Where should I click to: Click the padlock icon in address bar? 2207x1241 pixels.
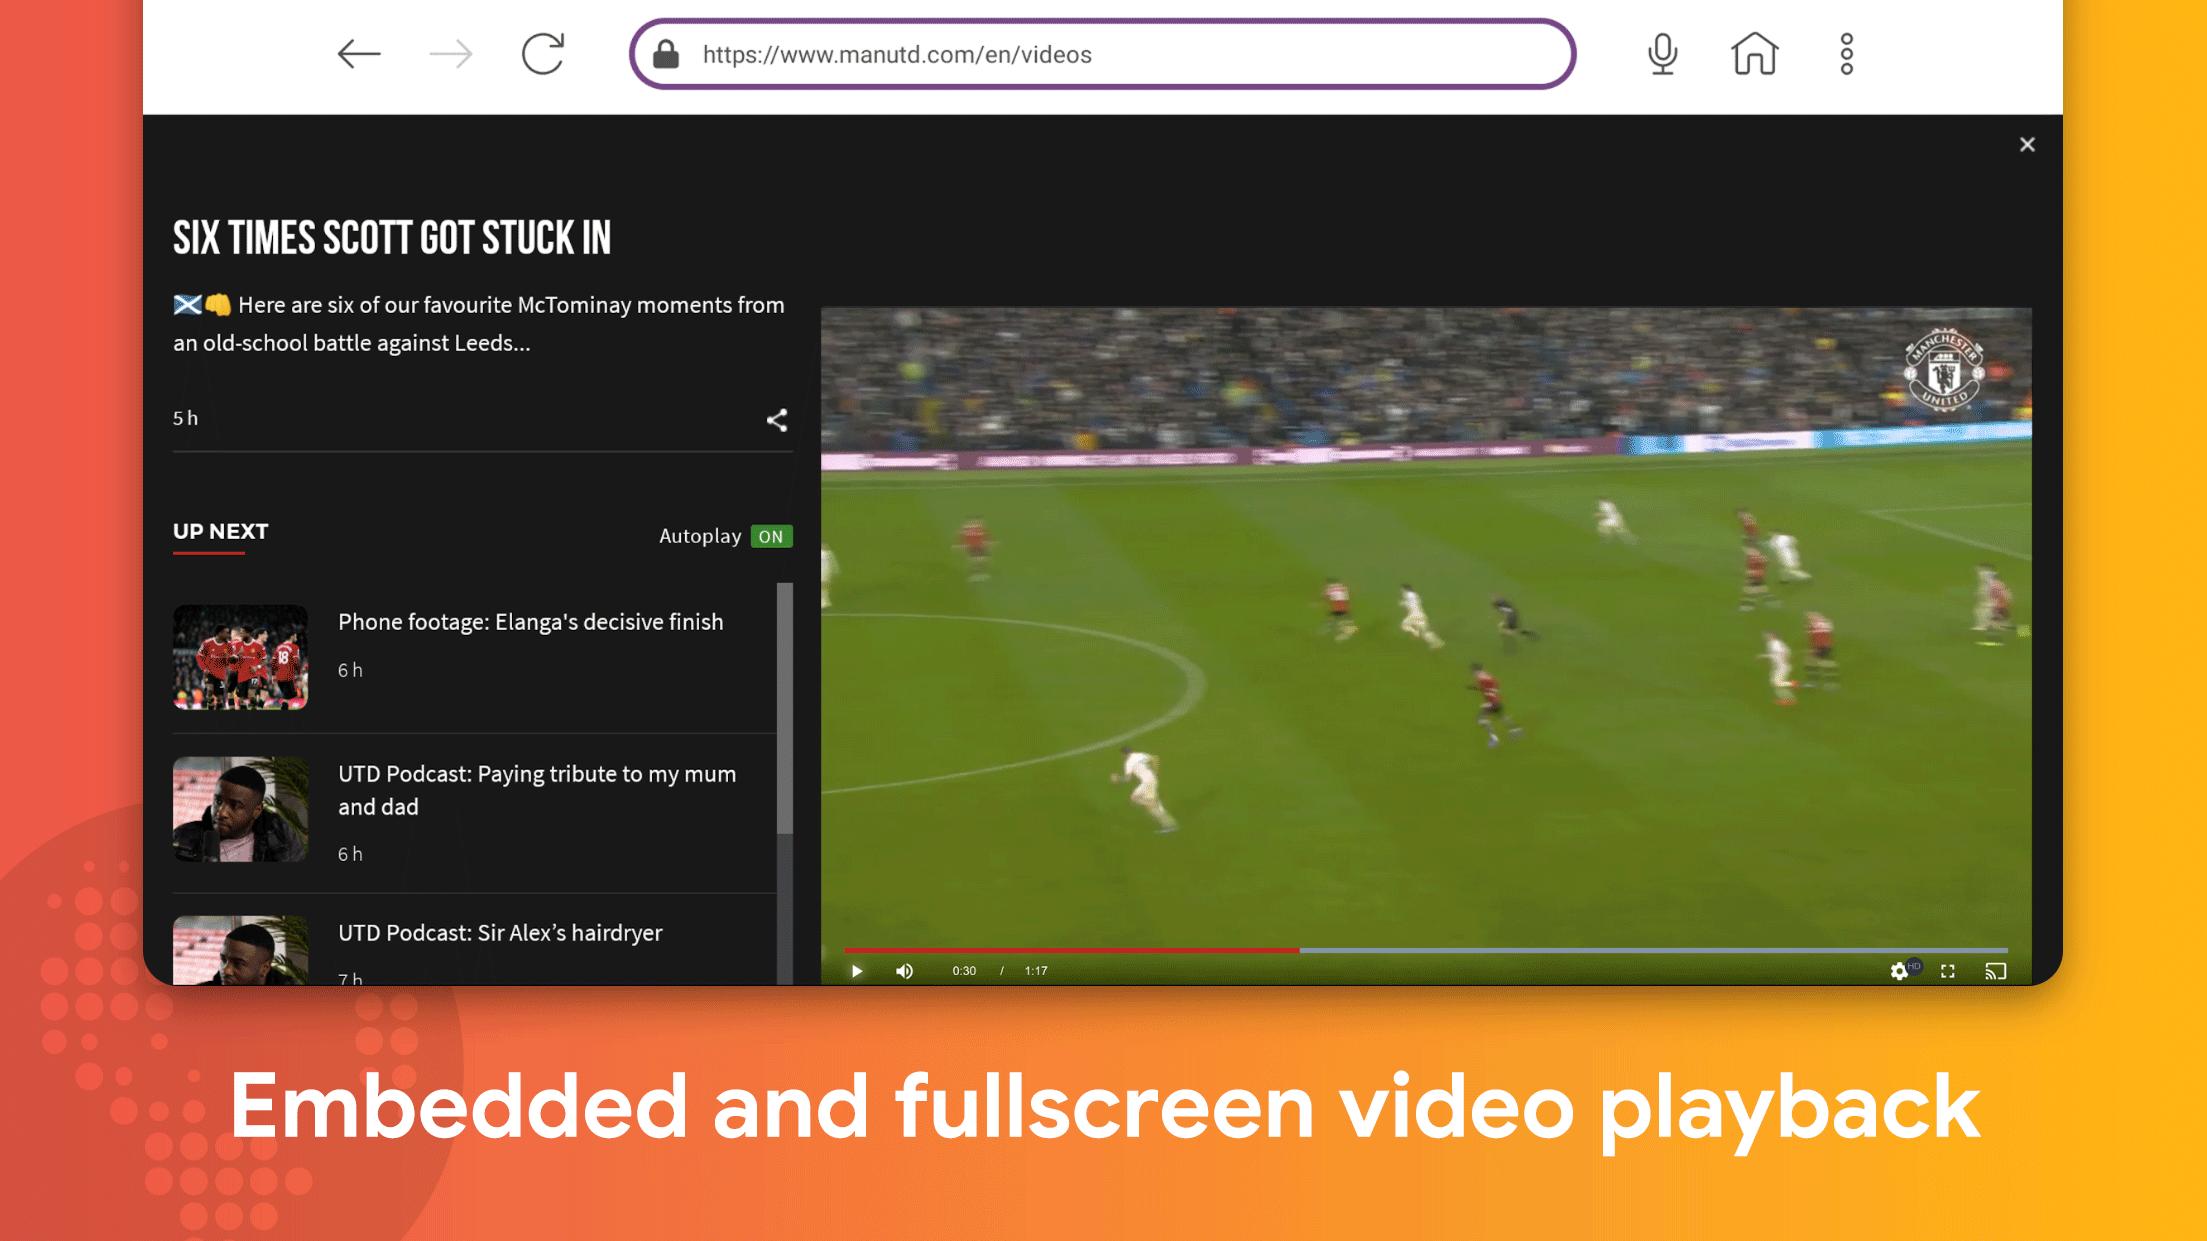[666, 54]
